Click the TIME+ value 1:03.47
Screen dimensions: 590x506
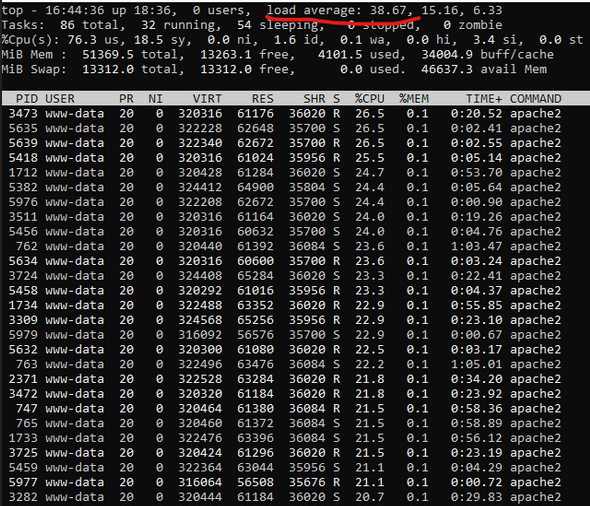coord(476,246)
